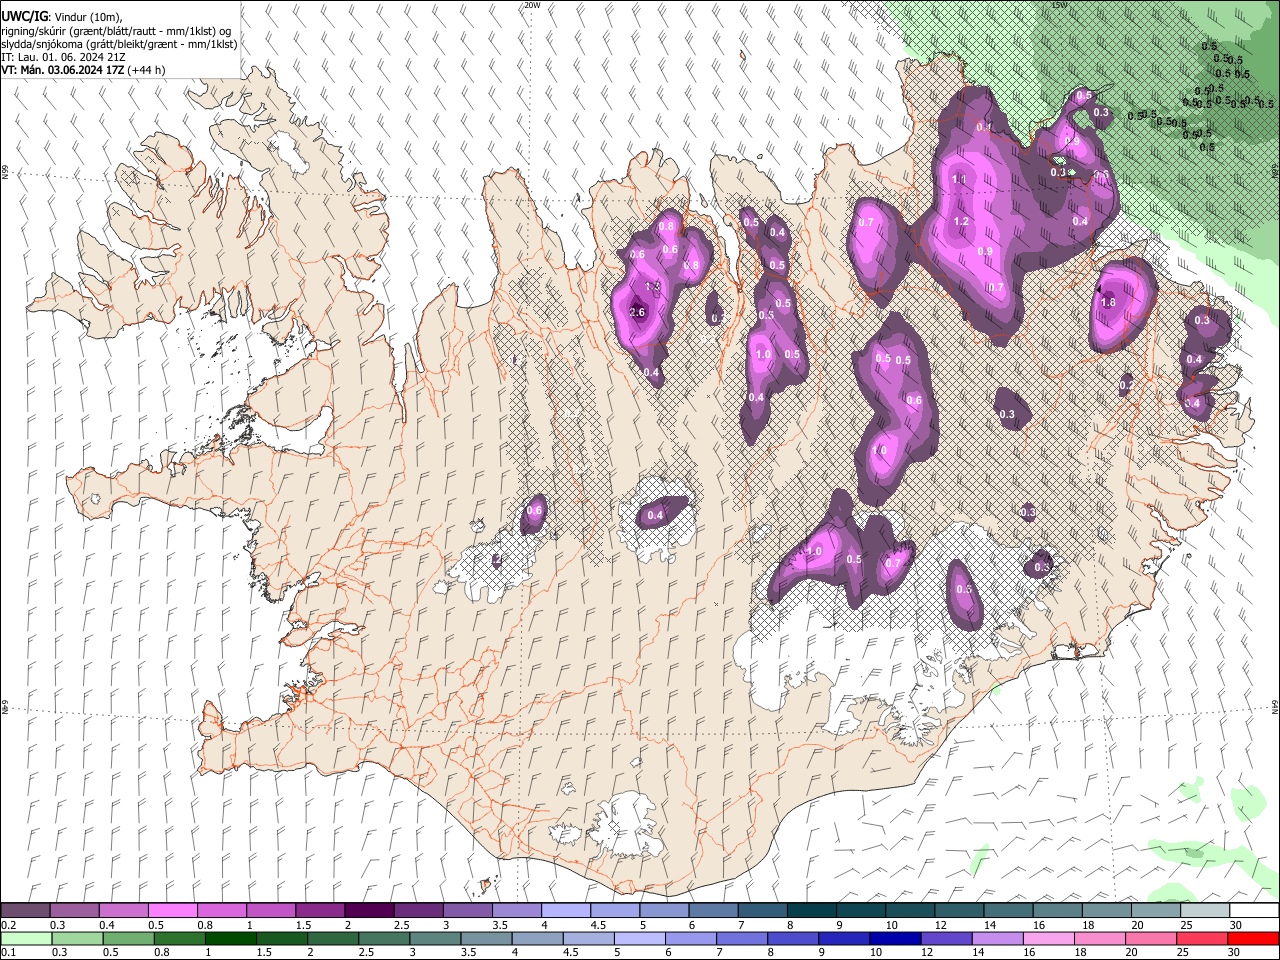1280x960 pixels.
Task: Click the 'UWC/IG: Vindur (10m)' title text
Action: click(62, 17)
